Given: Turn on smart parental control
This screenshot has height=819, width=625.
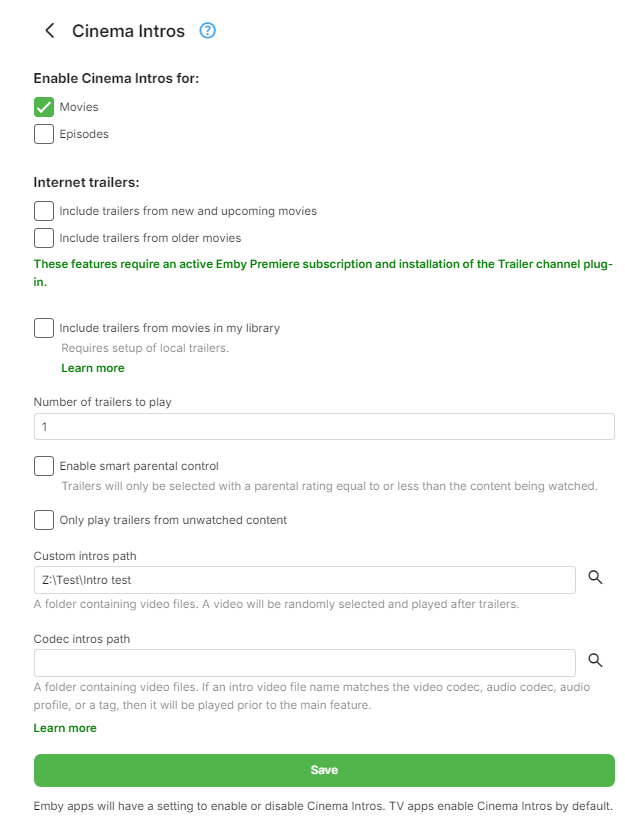Looking at the screenshot, I should click(x=44, y=466).
